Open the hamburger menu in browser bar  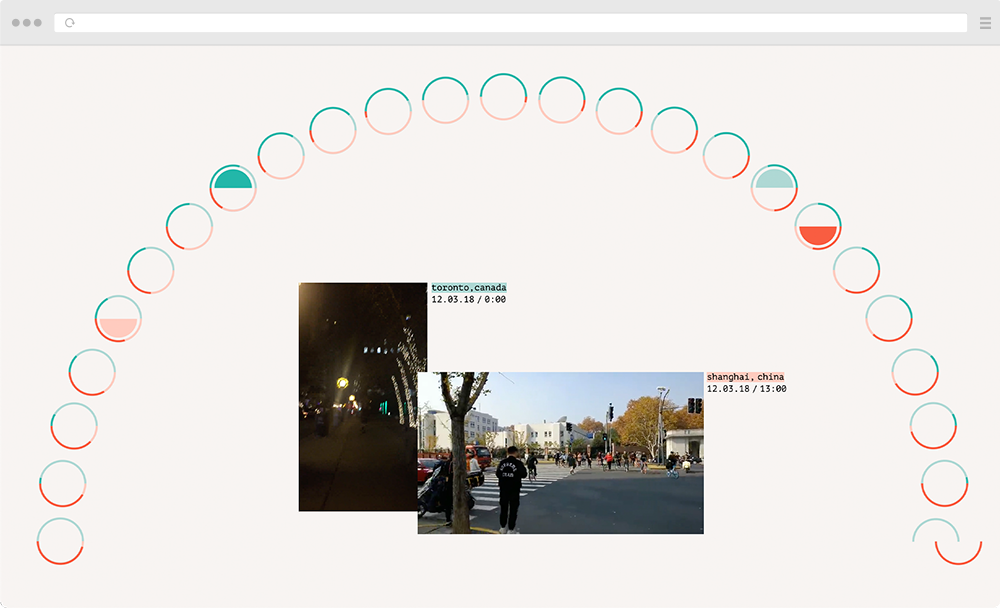tap(985, 23)
